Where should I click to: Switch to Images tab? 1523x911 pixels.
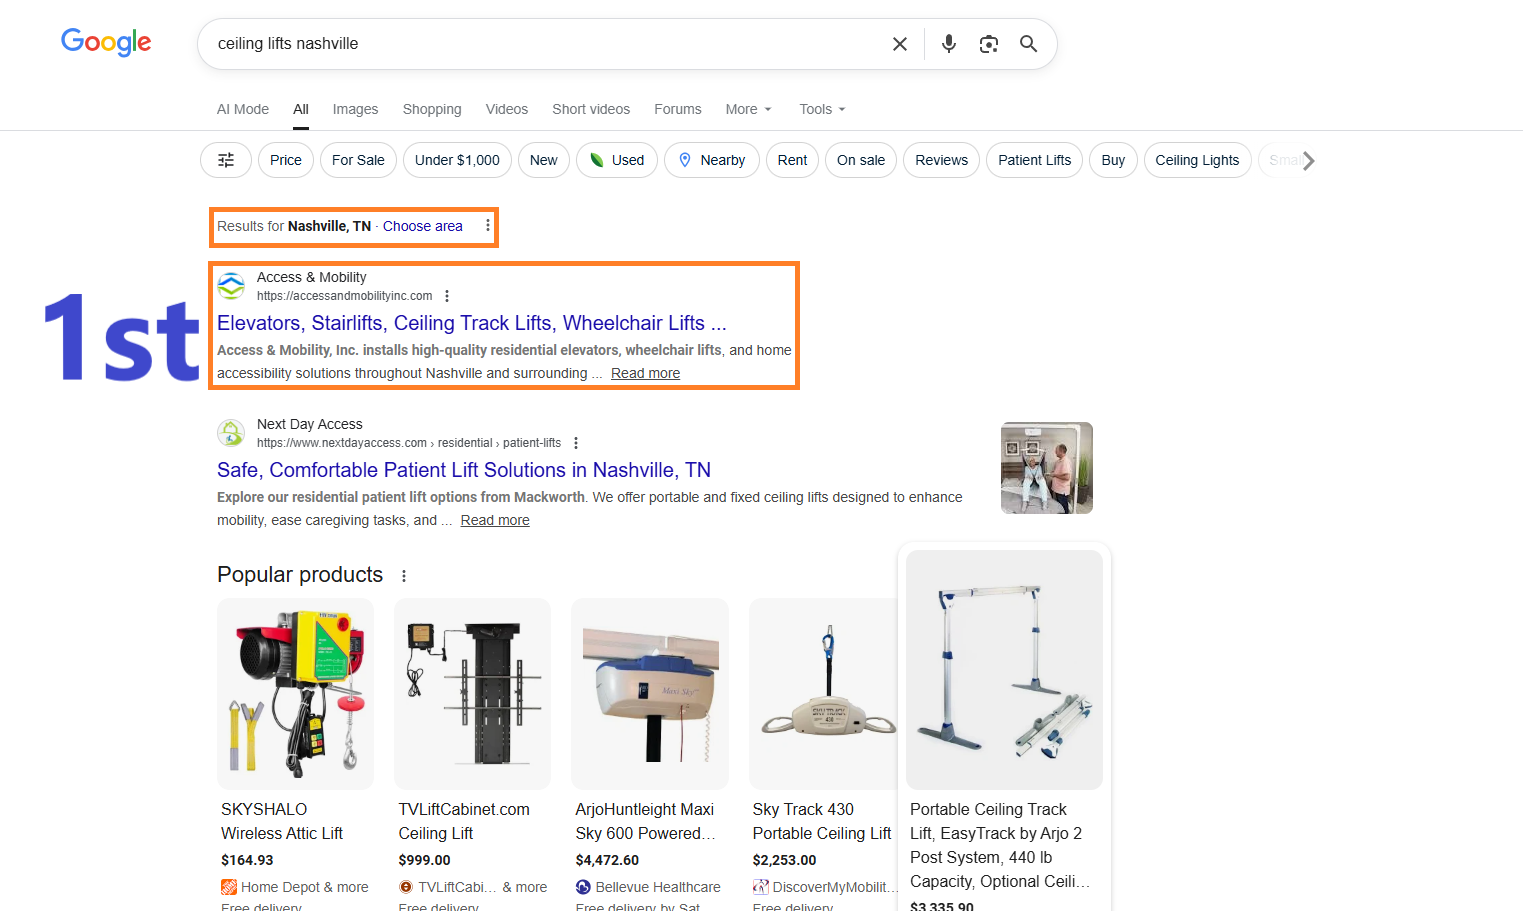click(x=355, y=109)
